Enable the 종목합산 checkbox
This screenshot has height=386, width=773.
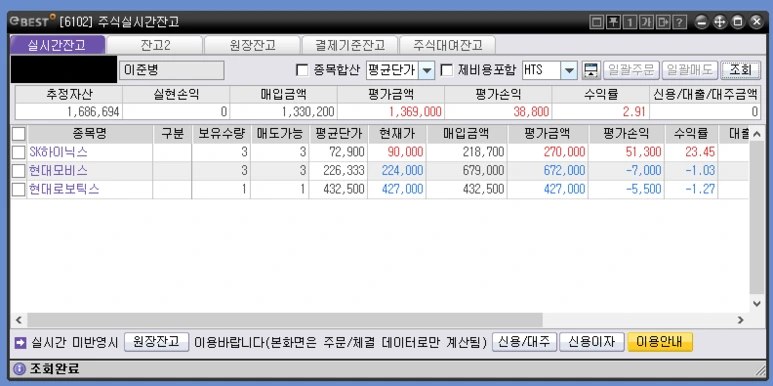coord(302,70)
